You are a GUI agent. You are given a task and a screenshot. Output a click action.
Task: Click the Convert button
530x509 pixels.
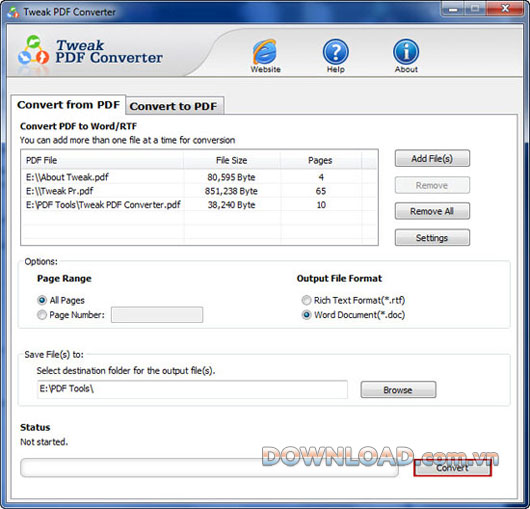tap(452, 468)
